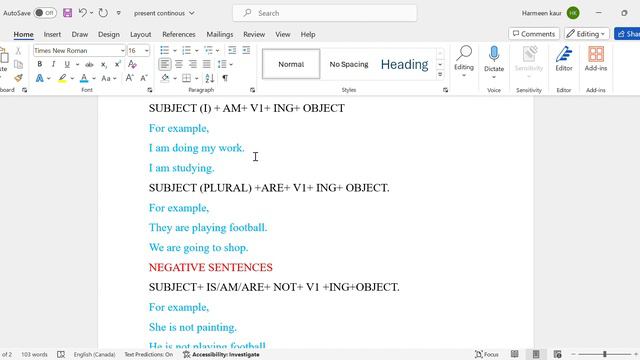Image resolution: width=640 pixels, height=360 pixels.
Task: Clear all formatting from selection
Action: coord(132,64)
